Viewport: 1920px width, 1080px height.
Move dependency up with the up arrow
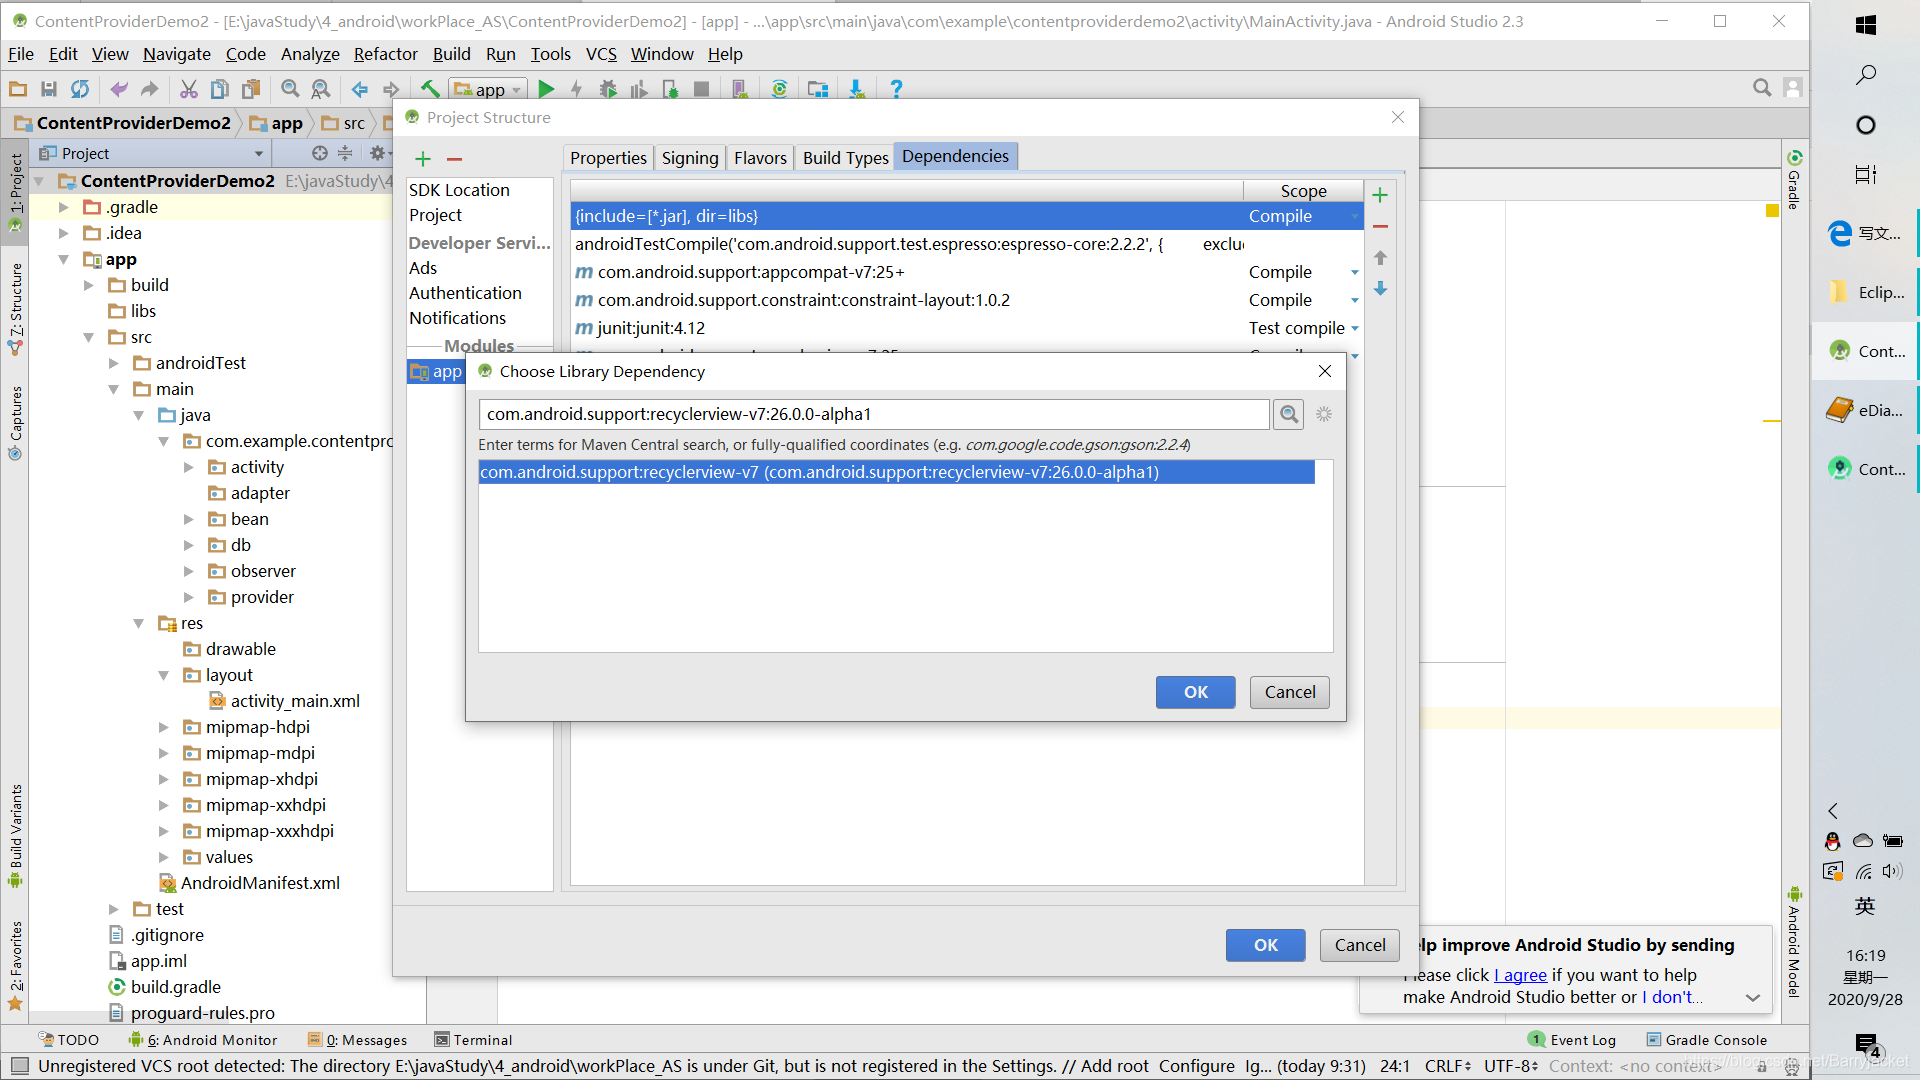click(1380, 258)
